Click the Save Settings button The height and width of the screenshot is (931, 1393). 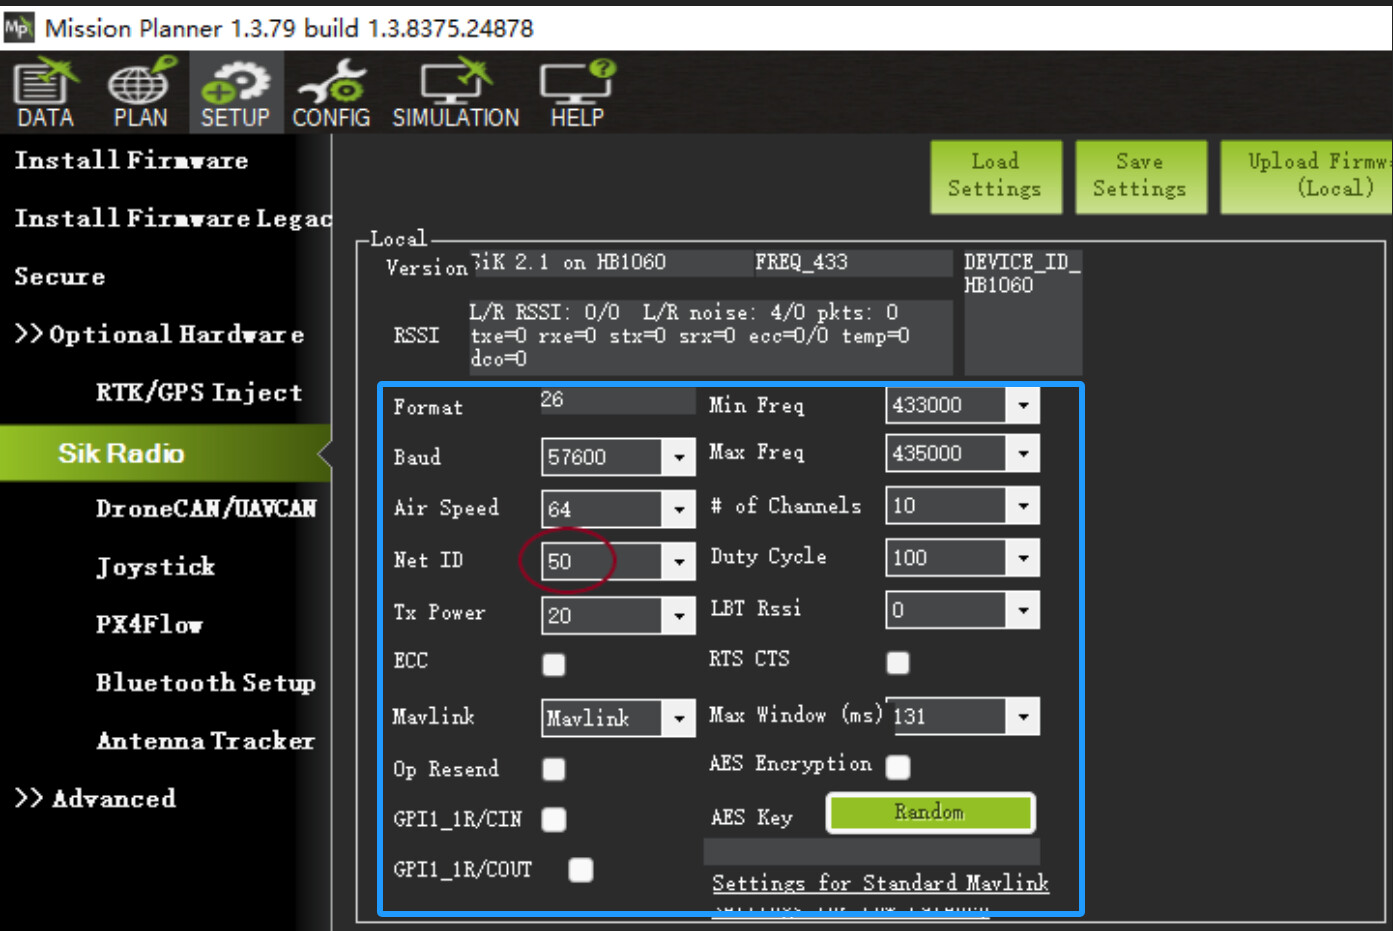click(x=1140, y=176)
